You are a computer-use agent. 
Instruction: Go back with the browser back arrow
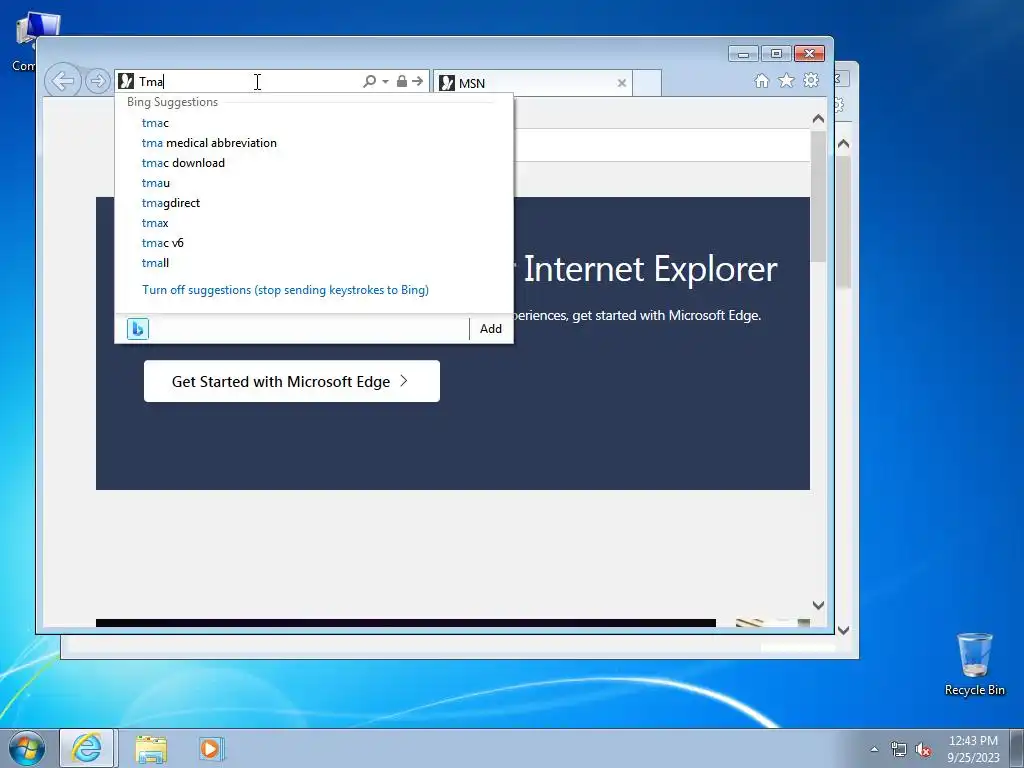(x=63, y=81)
